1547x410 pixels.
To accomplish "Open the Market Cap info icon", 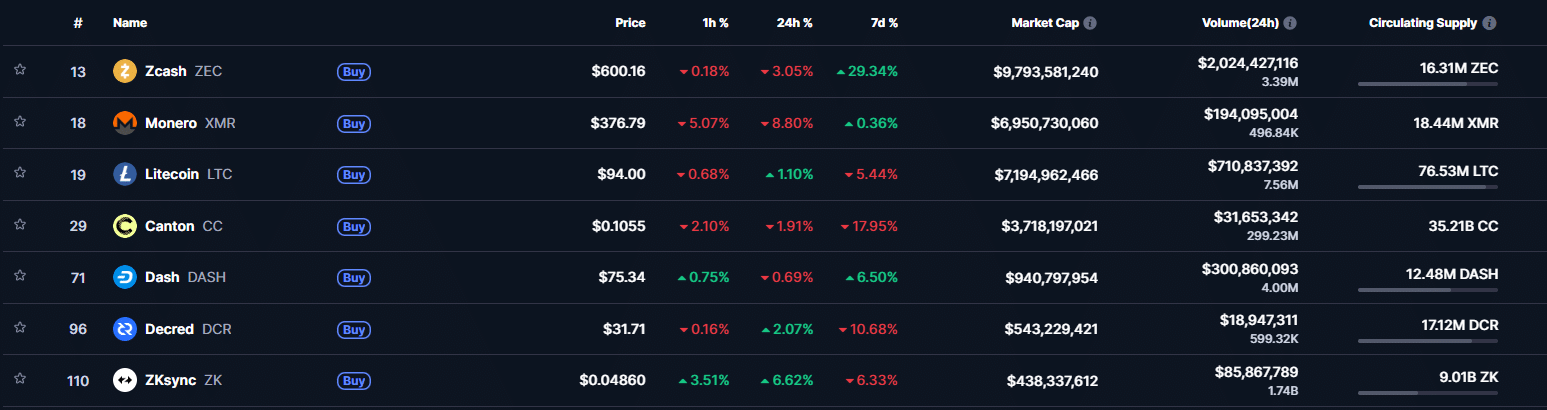I will coord(1090,23).
